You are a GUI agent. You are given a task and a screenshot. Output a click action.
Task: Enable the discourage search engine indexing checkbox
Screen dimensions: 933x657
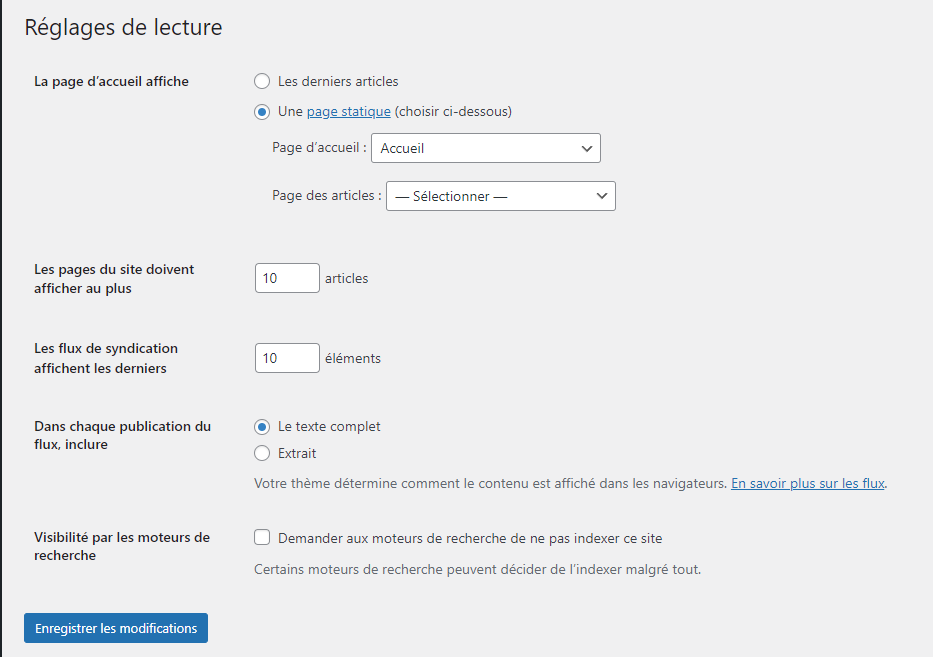point(261,537)
